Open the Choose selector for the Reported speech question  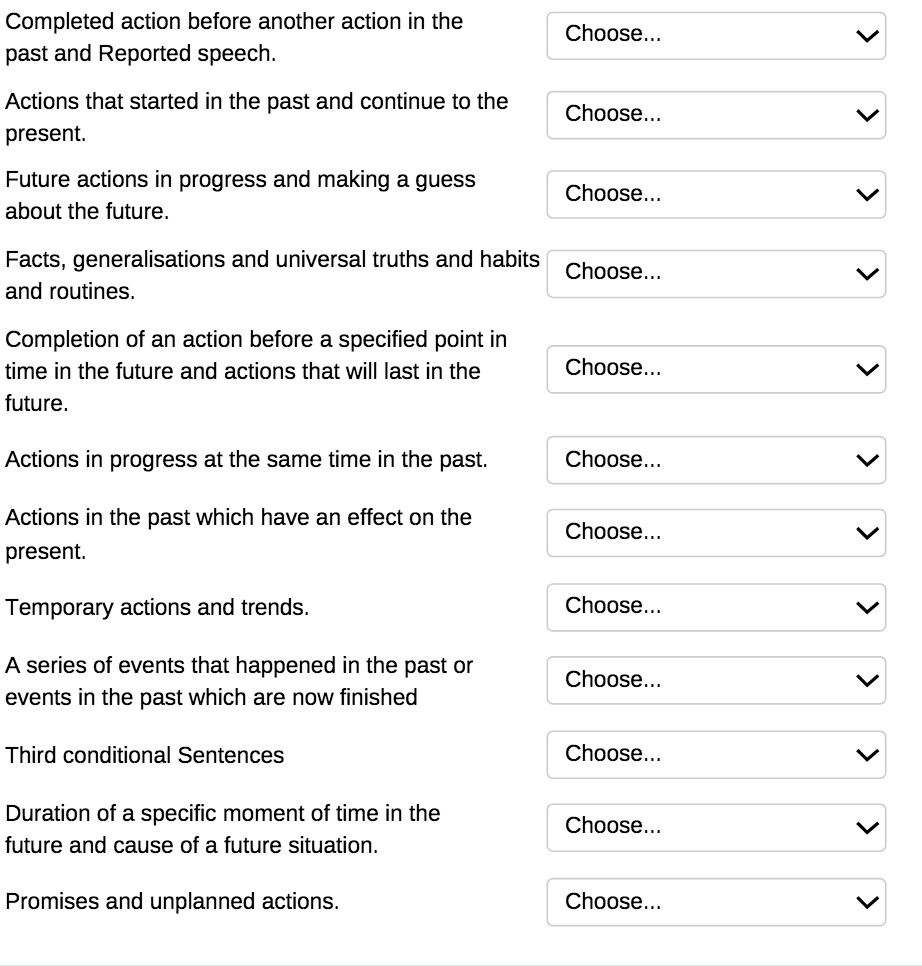pyautogui.click(x=715, y=36)
